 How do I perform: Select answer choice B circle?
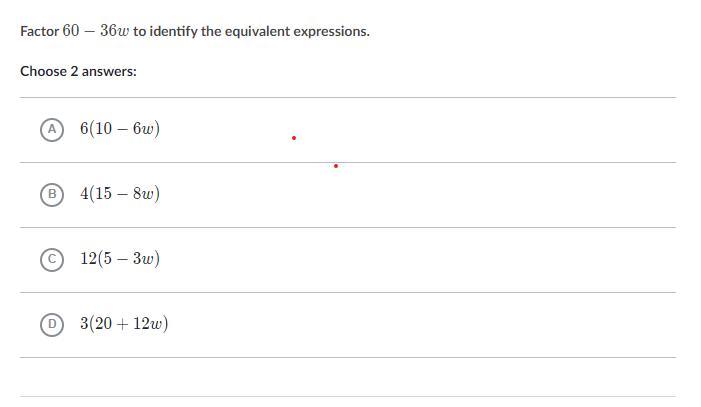pyautogui.click(x=50, y=194)
